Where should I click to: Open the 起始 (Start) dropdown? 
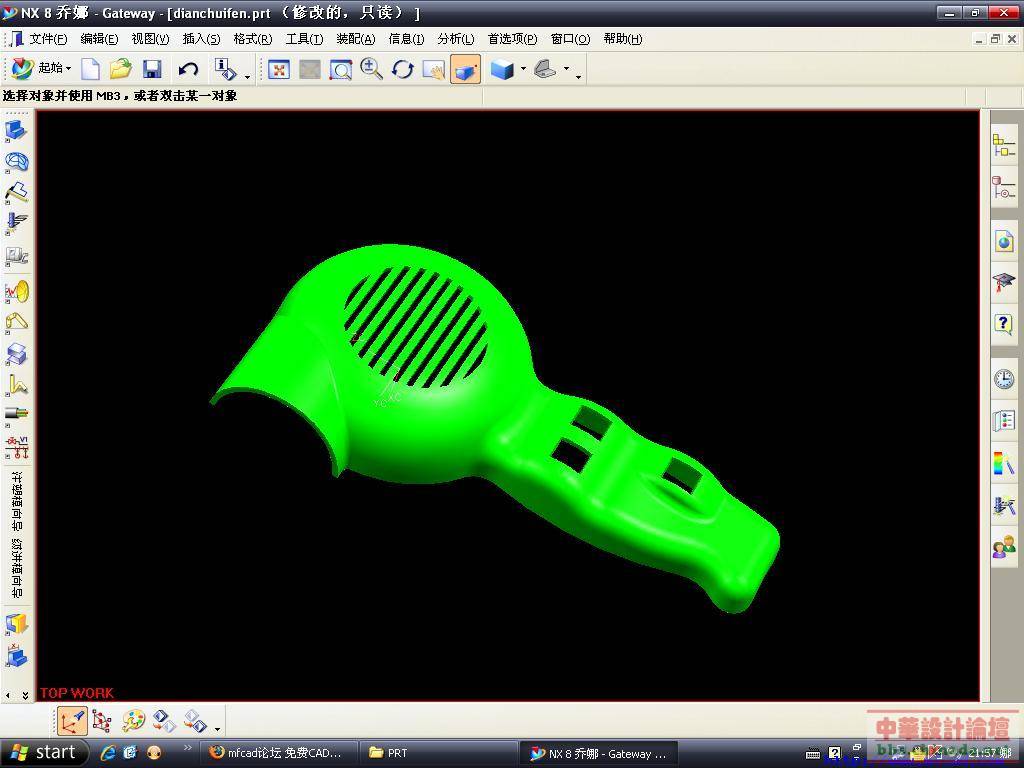[42, 69]
